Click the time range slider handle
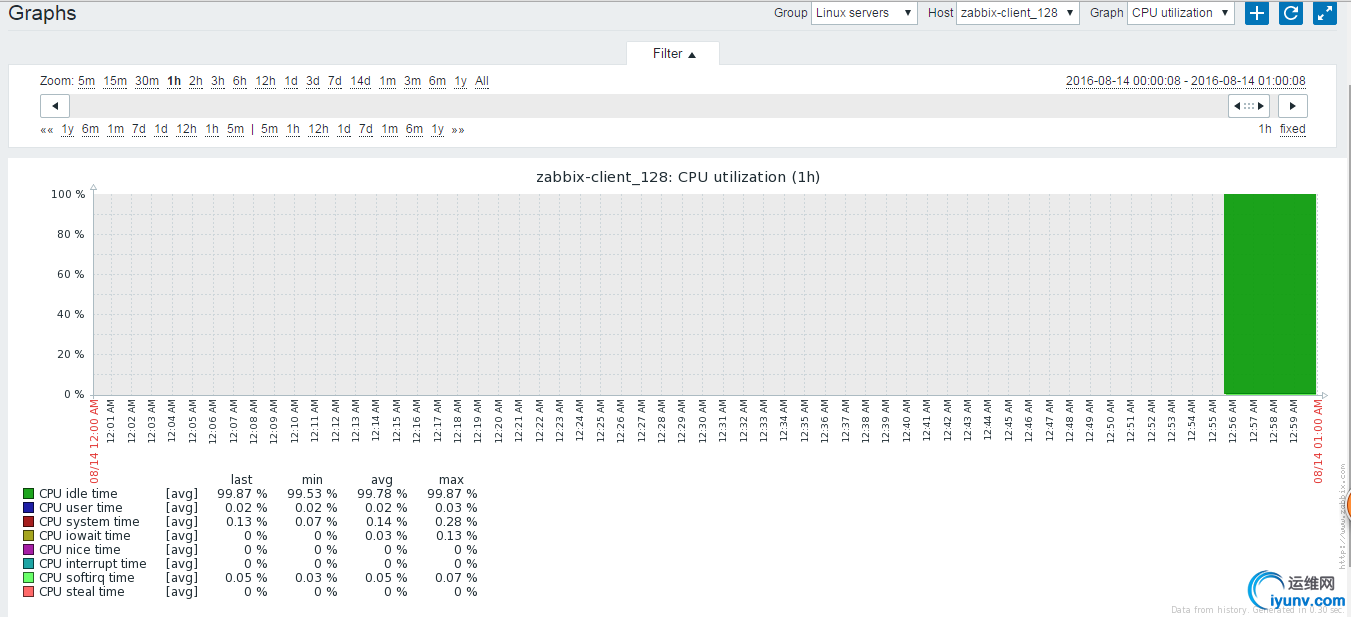The width and height of the screenshot is (1351, 617). 1249,106
